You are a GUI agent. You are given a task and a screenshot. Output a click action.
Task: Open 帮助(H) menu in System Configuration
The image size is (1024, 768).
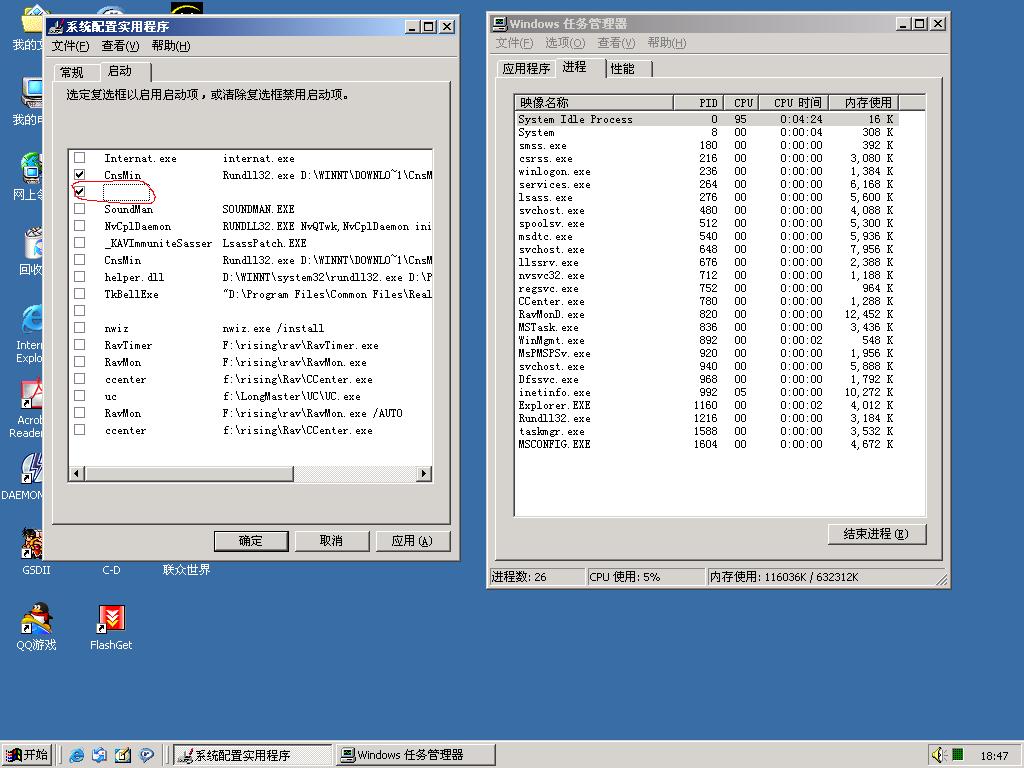(171, 46)
